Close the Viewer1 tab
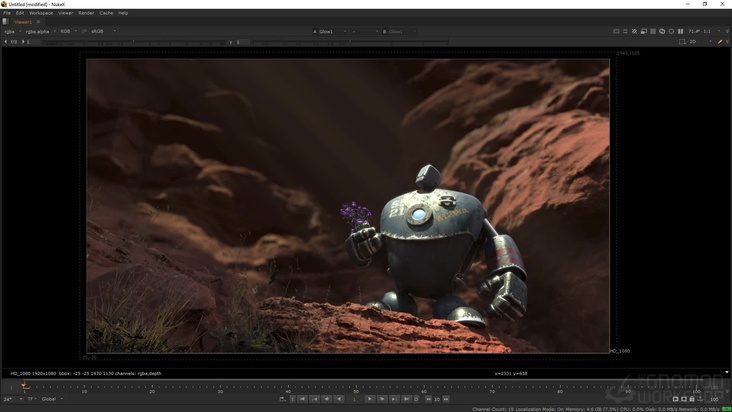The height and width of the screenshot is (412, 732). click(39, 22)
